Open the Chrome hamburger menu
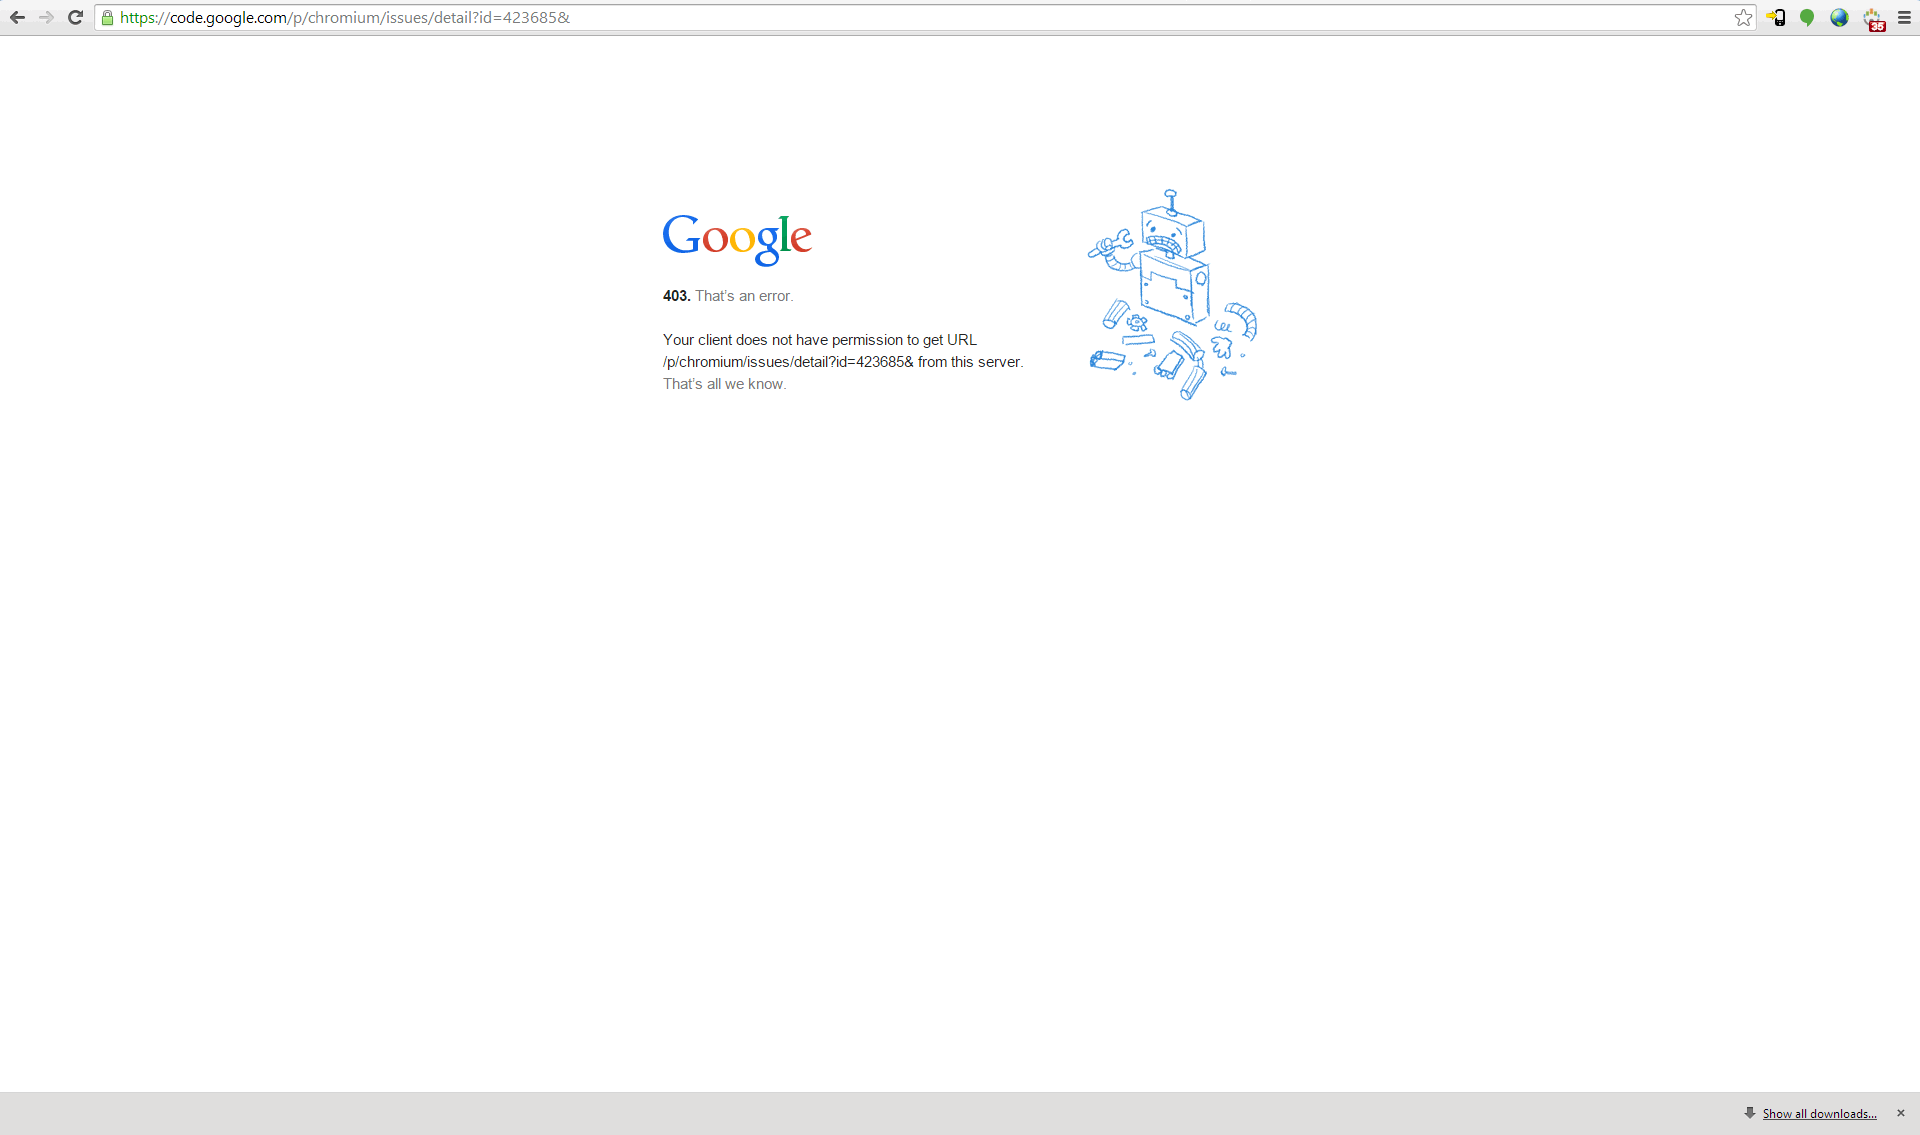 [x=1904, y=17]
